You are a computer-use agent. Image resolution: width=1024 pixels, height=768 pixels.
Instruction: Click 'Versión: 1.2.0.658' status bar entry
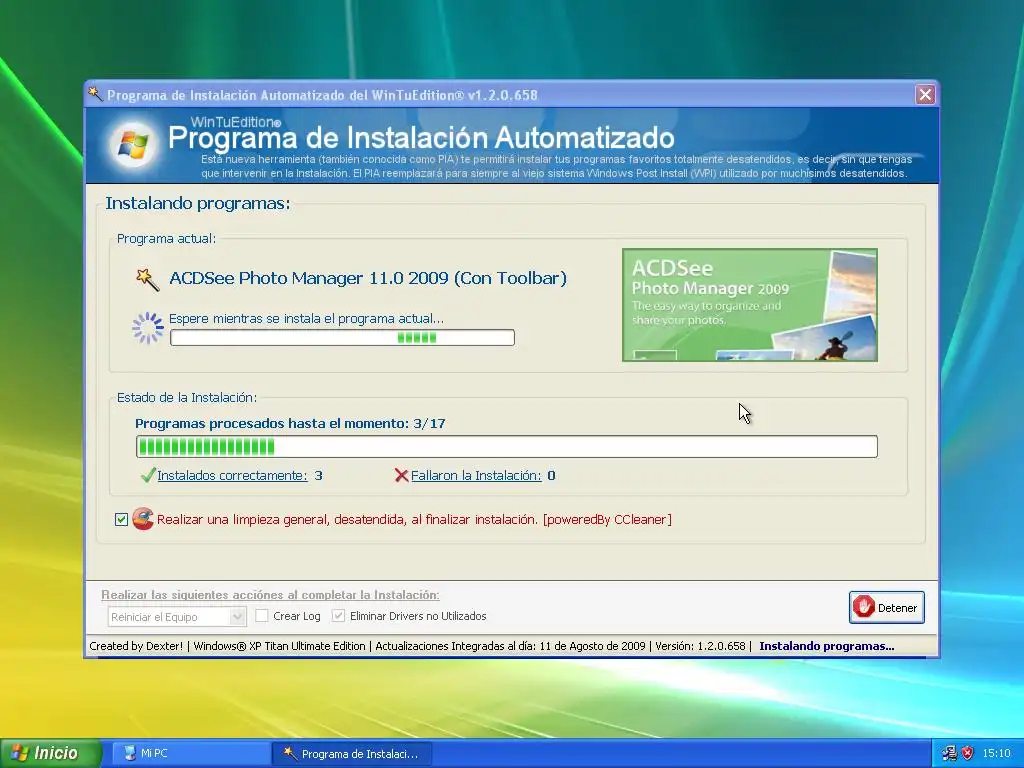700,646
